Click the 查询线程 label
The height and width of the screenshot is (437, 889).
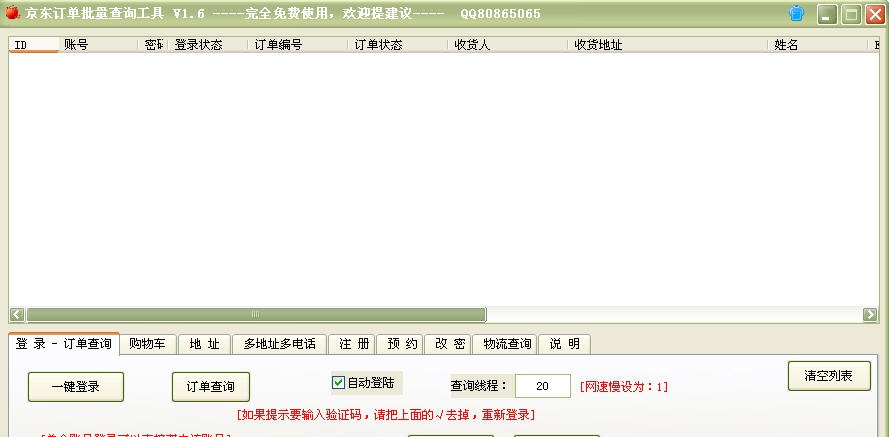(x=479, y=386)
